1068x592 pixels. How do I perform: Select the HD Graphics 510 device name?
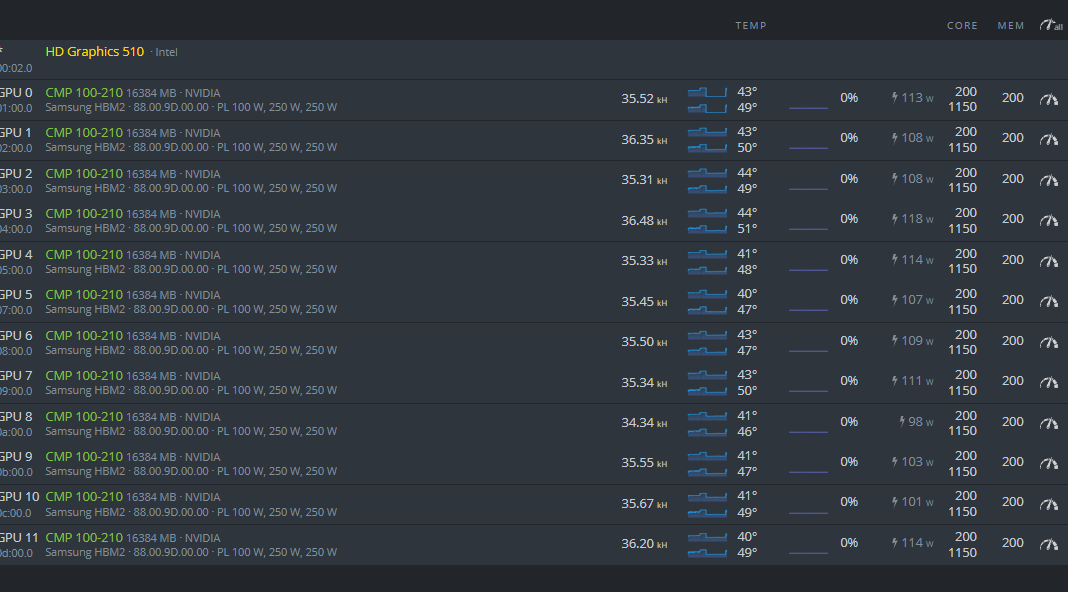coord(95,51)
